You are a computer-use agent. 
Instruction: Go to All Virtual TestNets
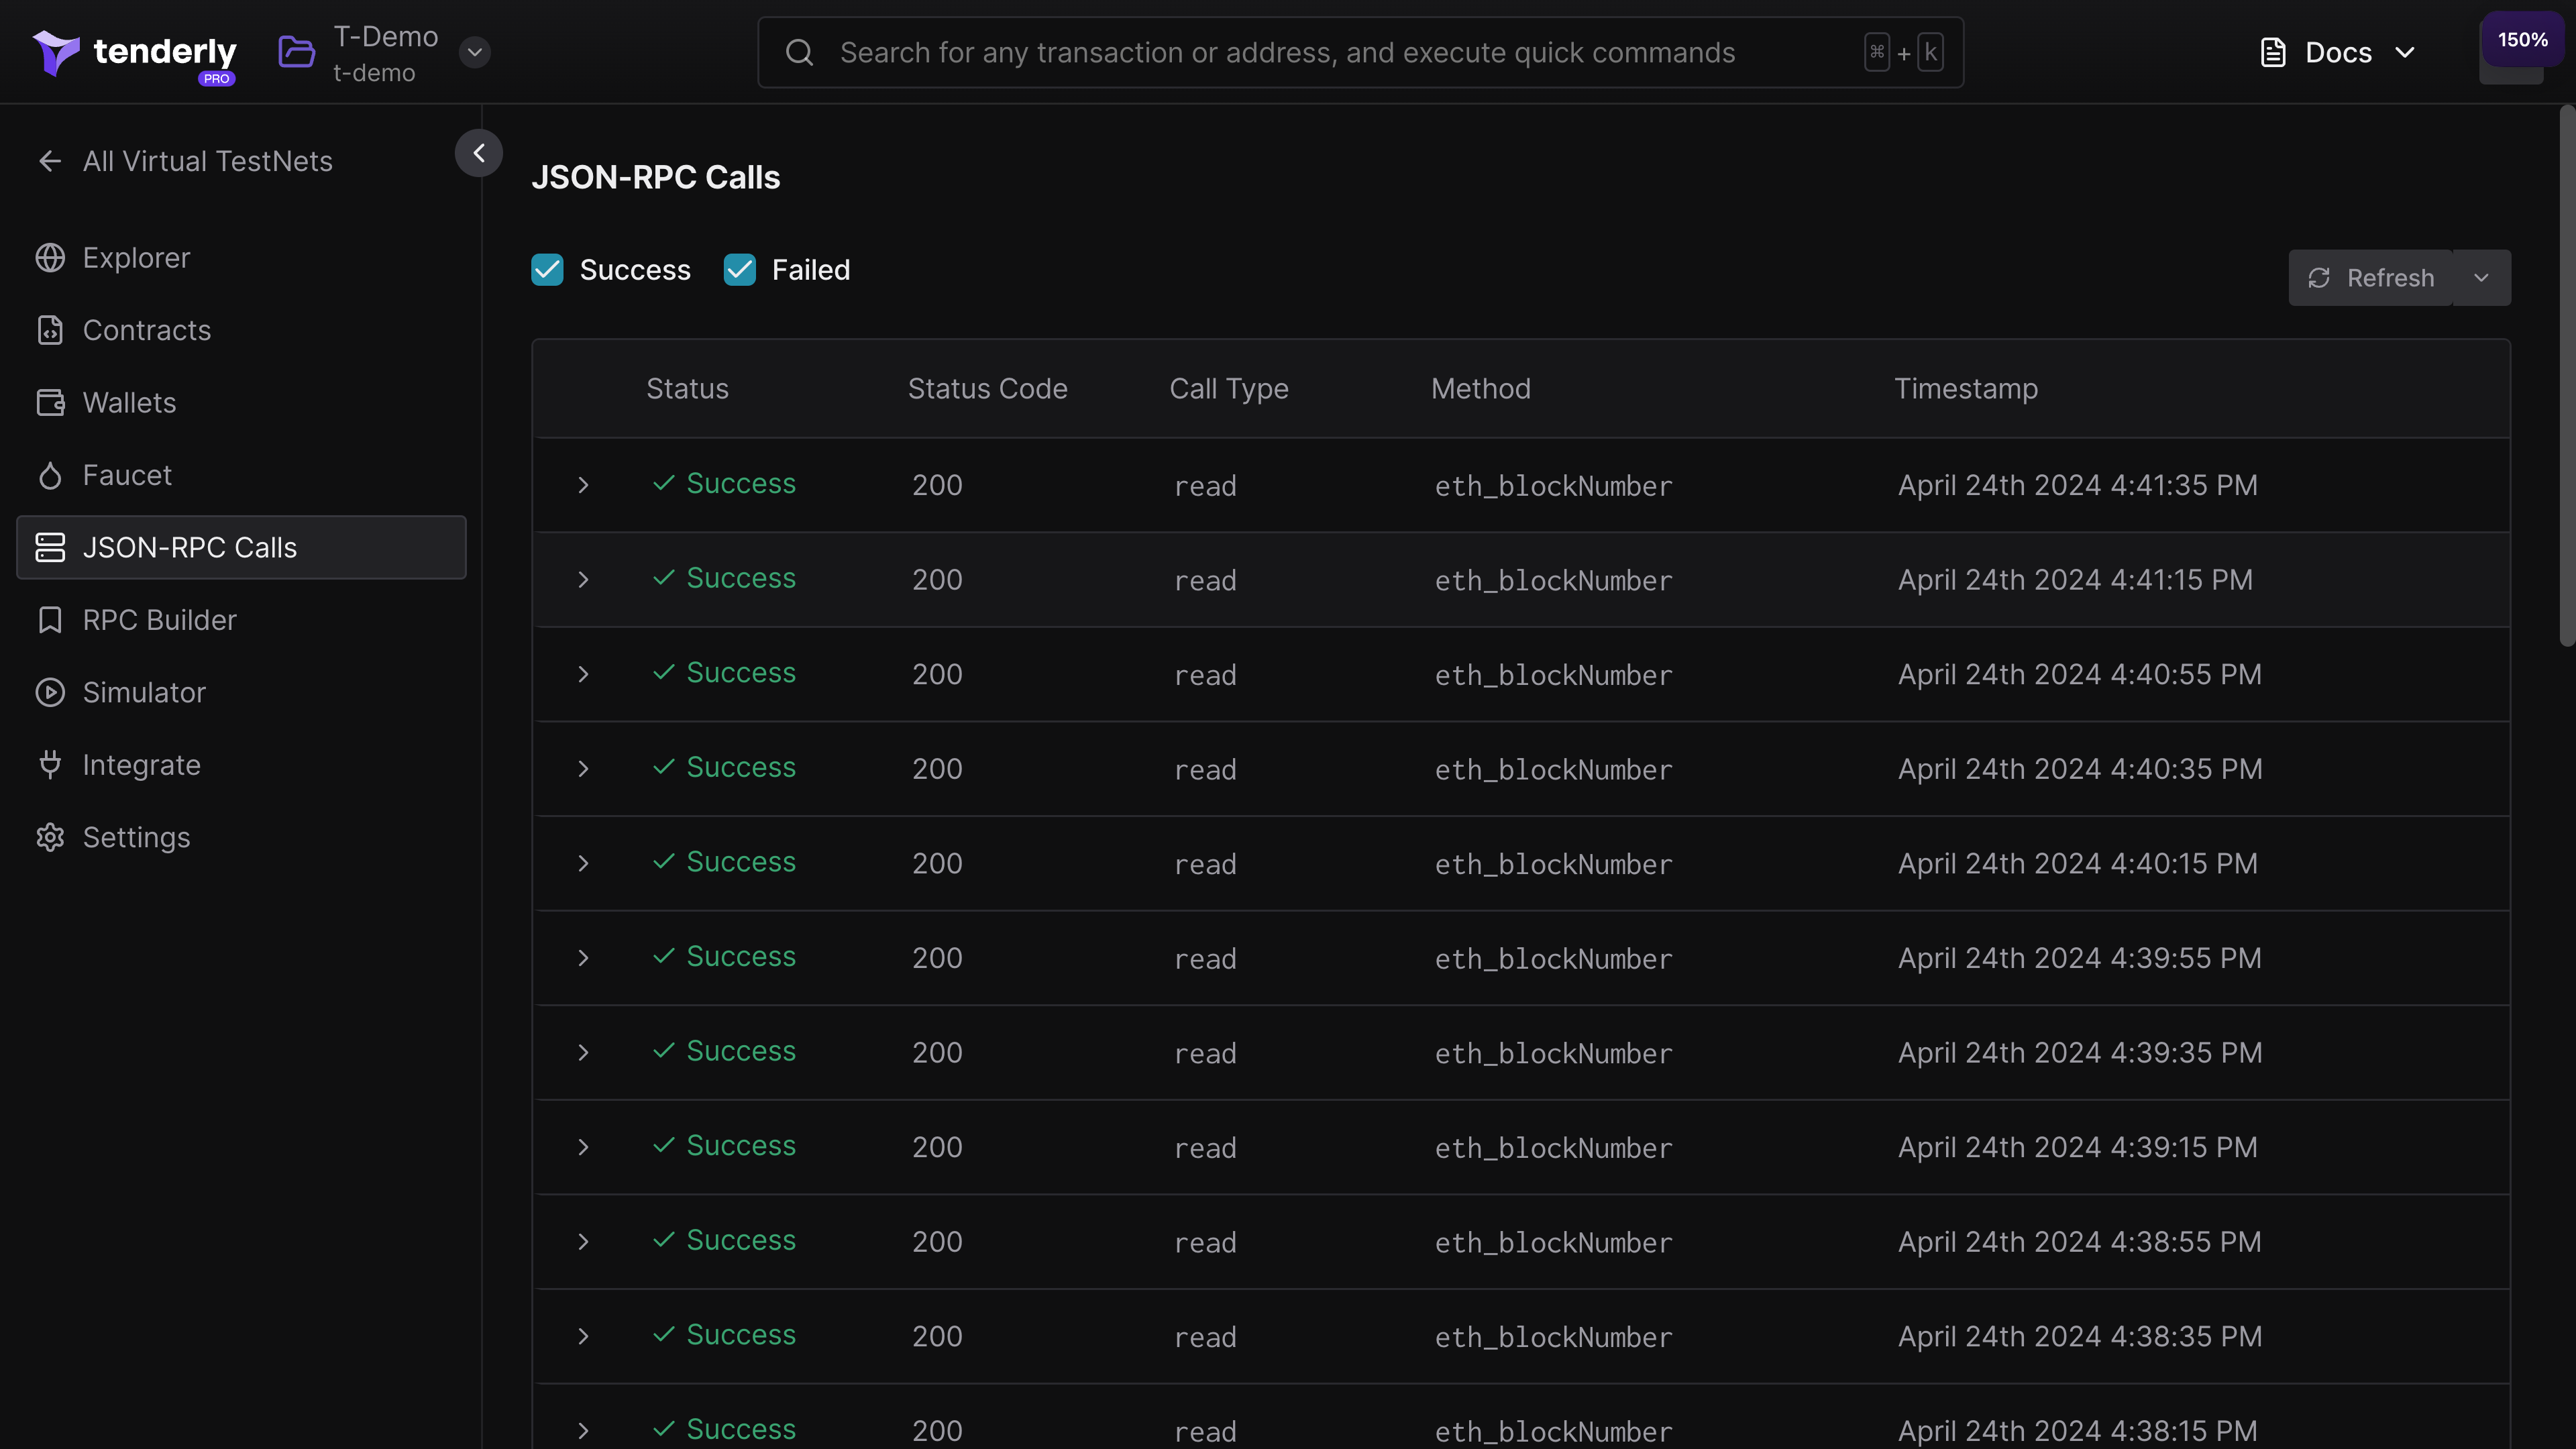click(x=208, y=161)
